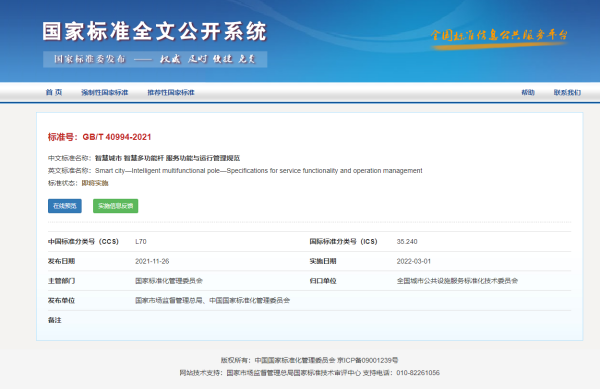The height and width of the screenshot is (389, 600).
Task: Click the green 实施信息反馈 button
Action: click(x=116, y=206)
